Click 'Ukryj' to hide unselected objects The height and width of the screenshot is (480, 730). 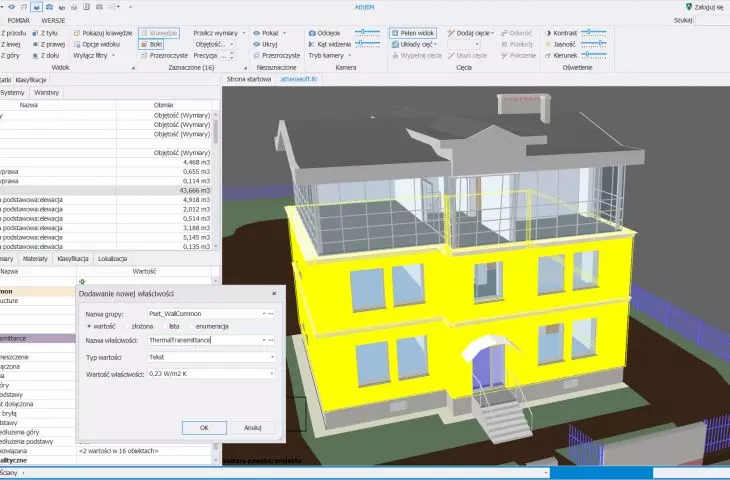pos(265,44)
